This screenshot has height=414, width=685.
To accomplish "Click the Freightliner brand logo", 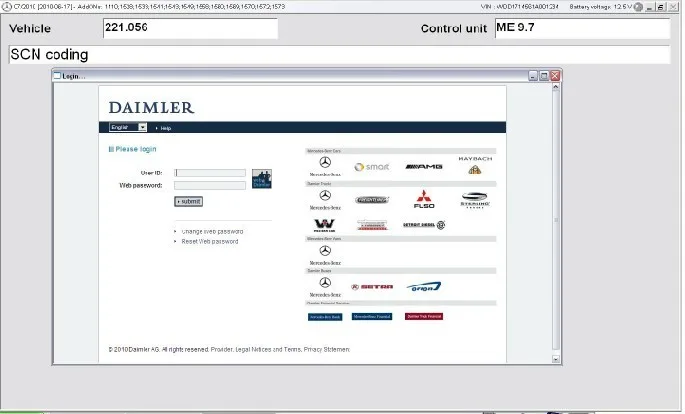I will [372, 200].
